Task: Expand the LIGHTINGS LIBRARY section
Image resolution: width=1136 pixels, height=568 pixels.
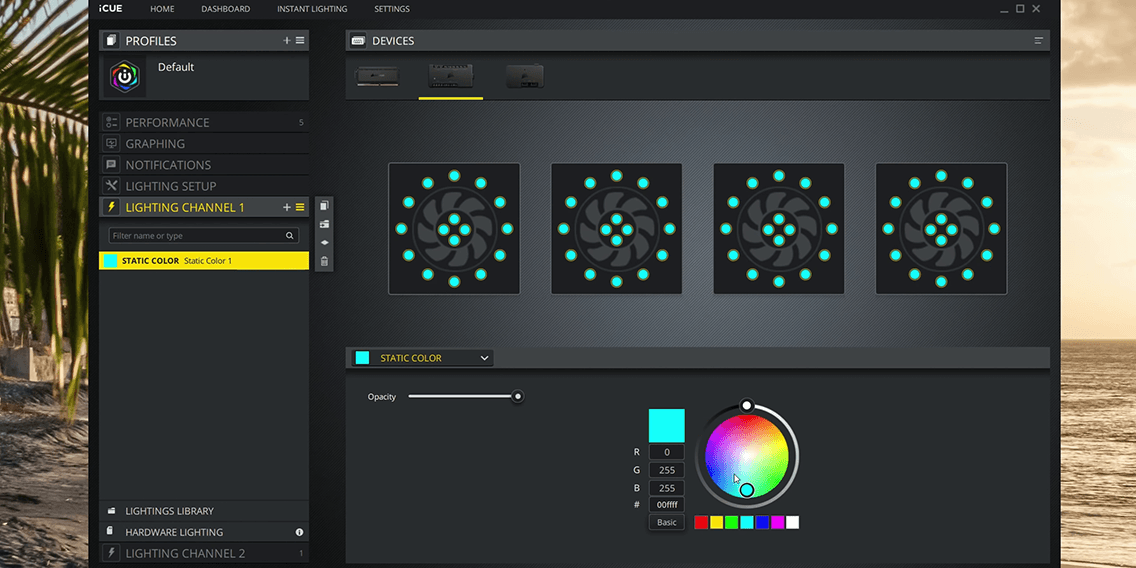Action: click(x=204, y=511)
